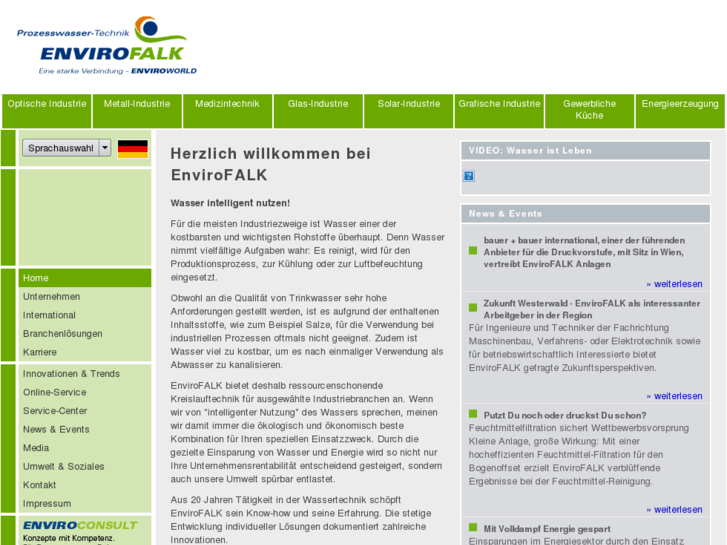Click weiterlesen under Putzt Du noch news

point(675,509)
